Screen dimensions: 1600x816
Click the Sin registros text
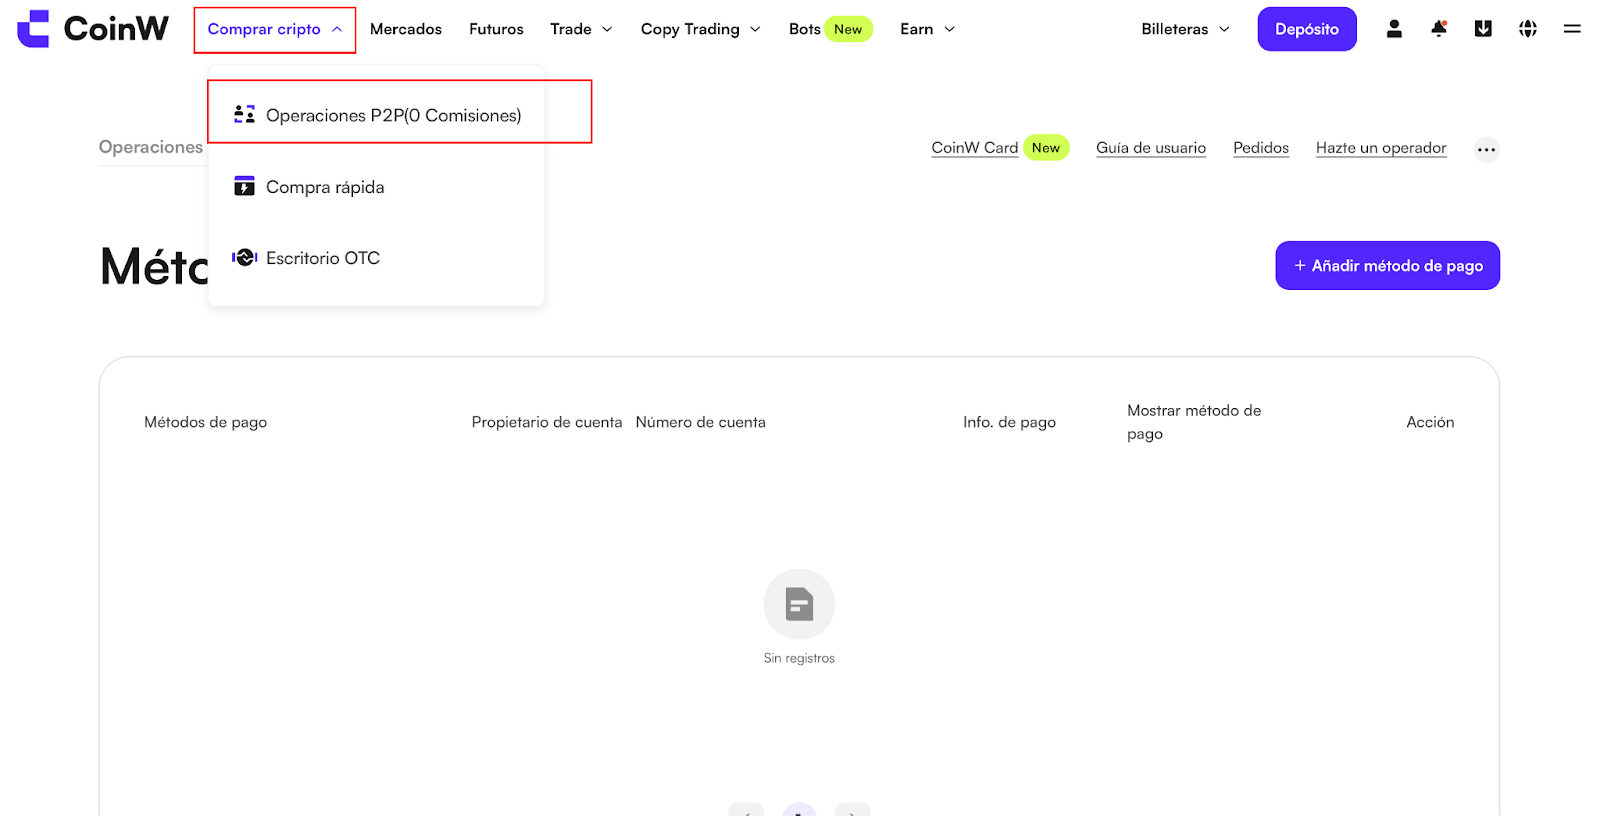(799, 658)
